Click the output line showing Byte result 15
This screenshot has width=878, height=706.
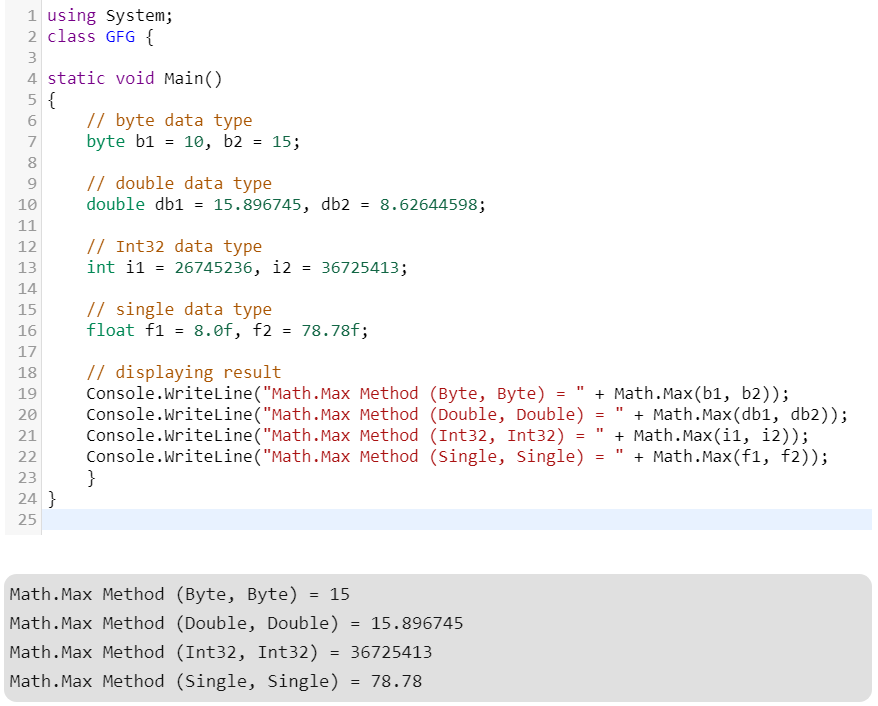[x=180, y=594]
